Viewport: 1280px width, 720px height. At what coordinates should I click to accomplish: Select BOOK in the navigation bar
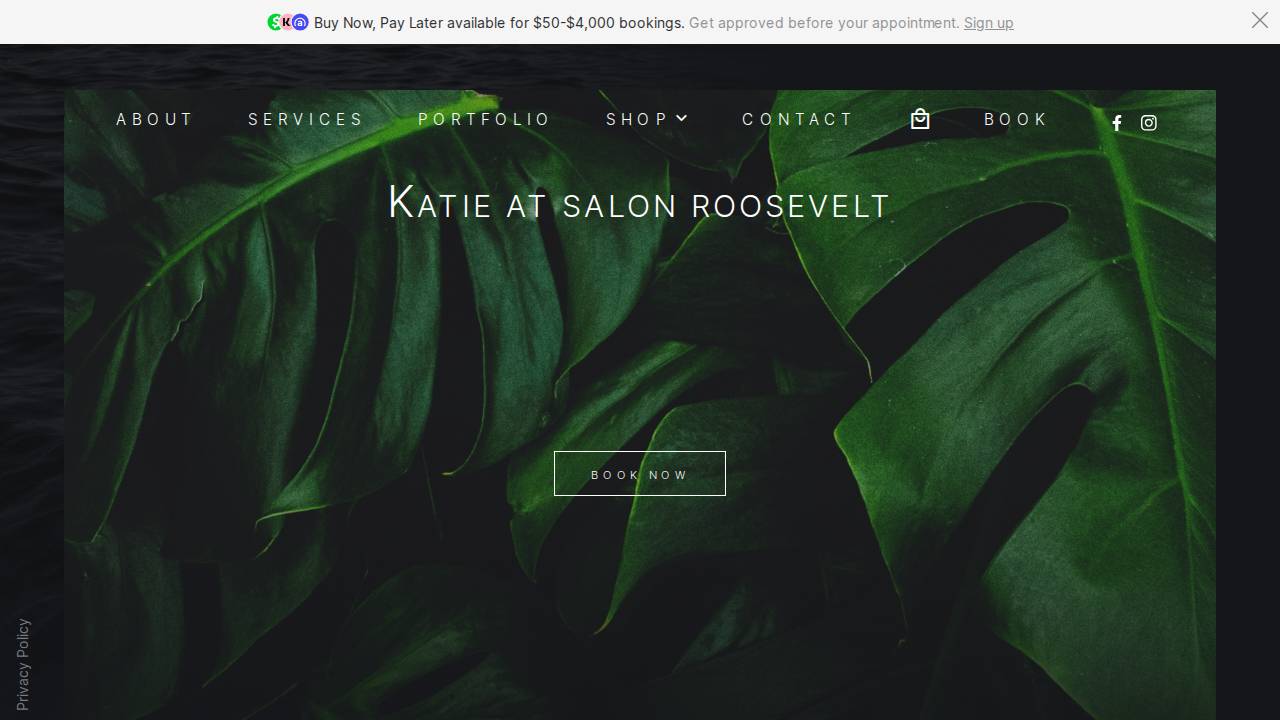[1016, 119]
